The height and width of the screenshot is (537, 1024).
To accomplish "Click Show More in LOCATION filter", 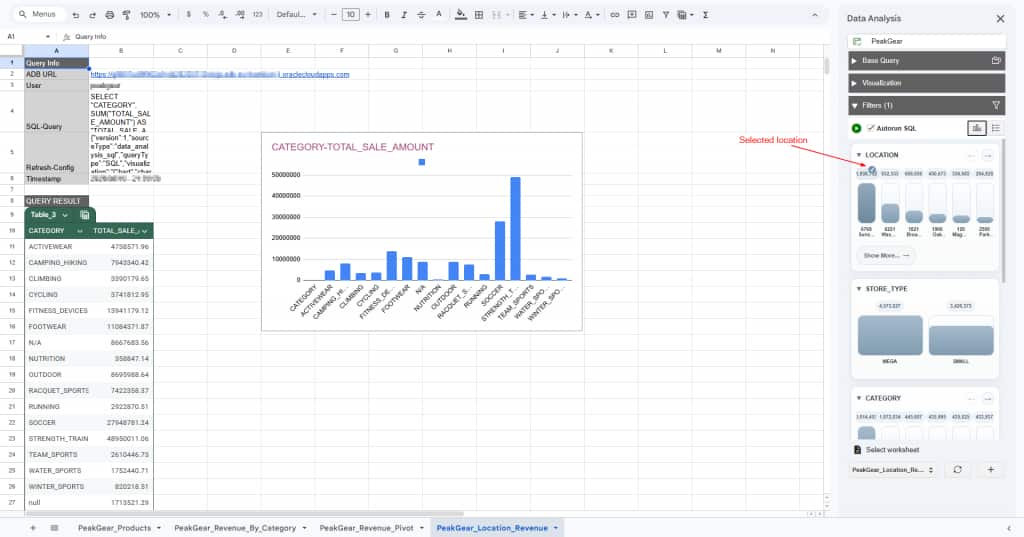I will (x=886, y=255).
